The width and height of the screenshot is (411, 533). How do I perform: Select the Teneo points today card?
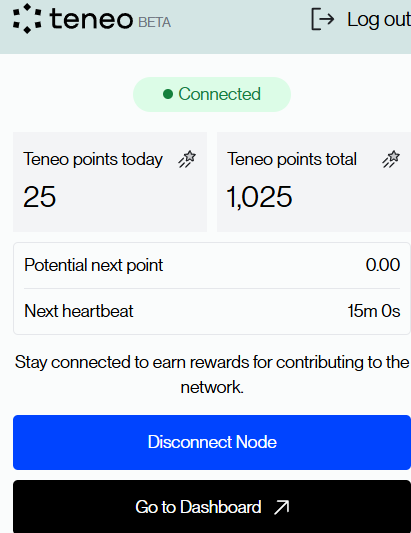click(110, 182)
